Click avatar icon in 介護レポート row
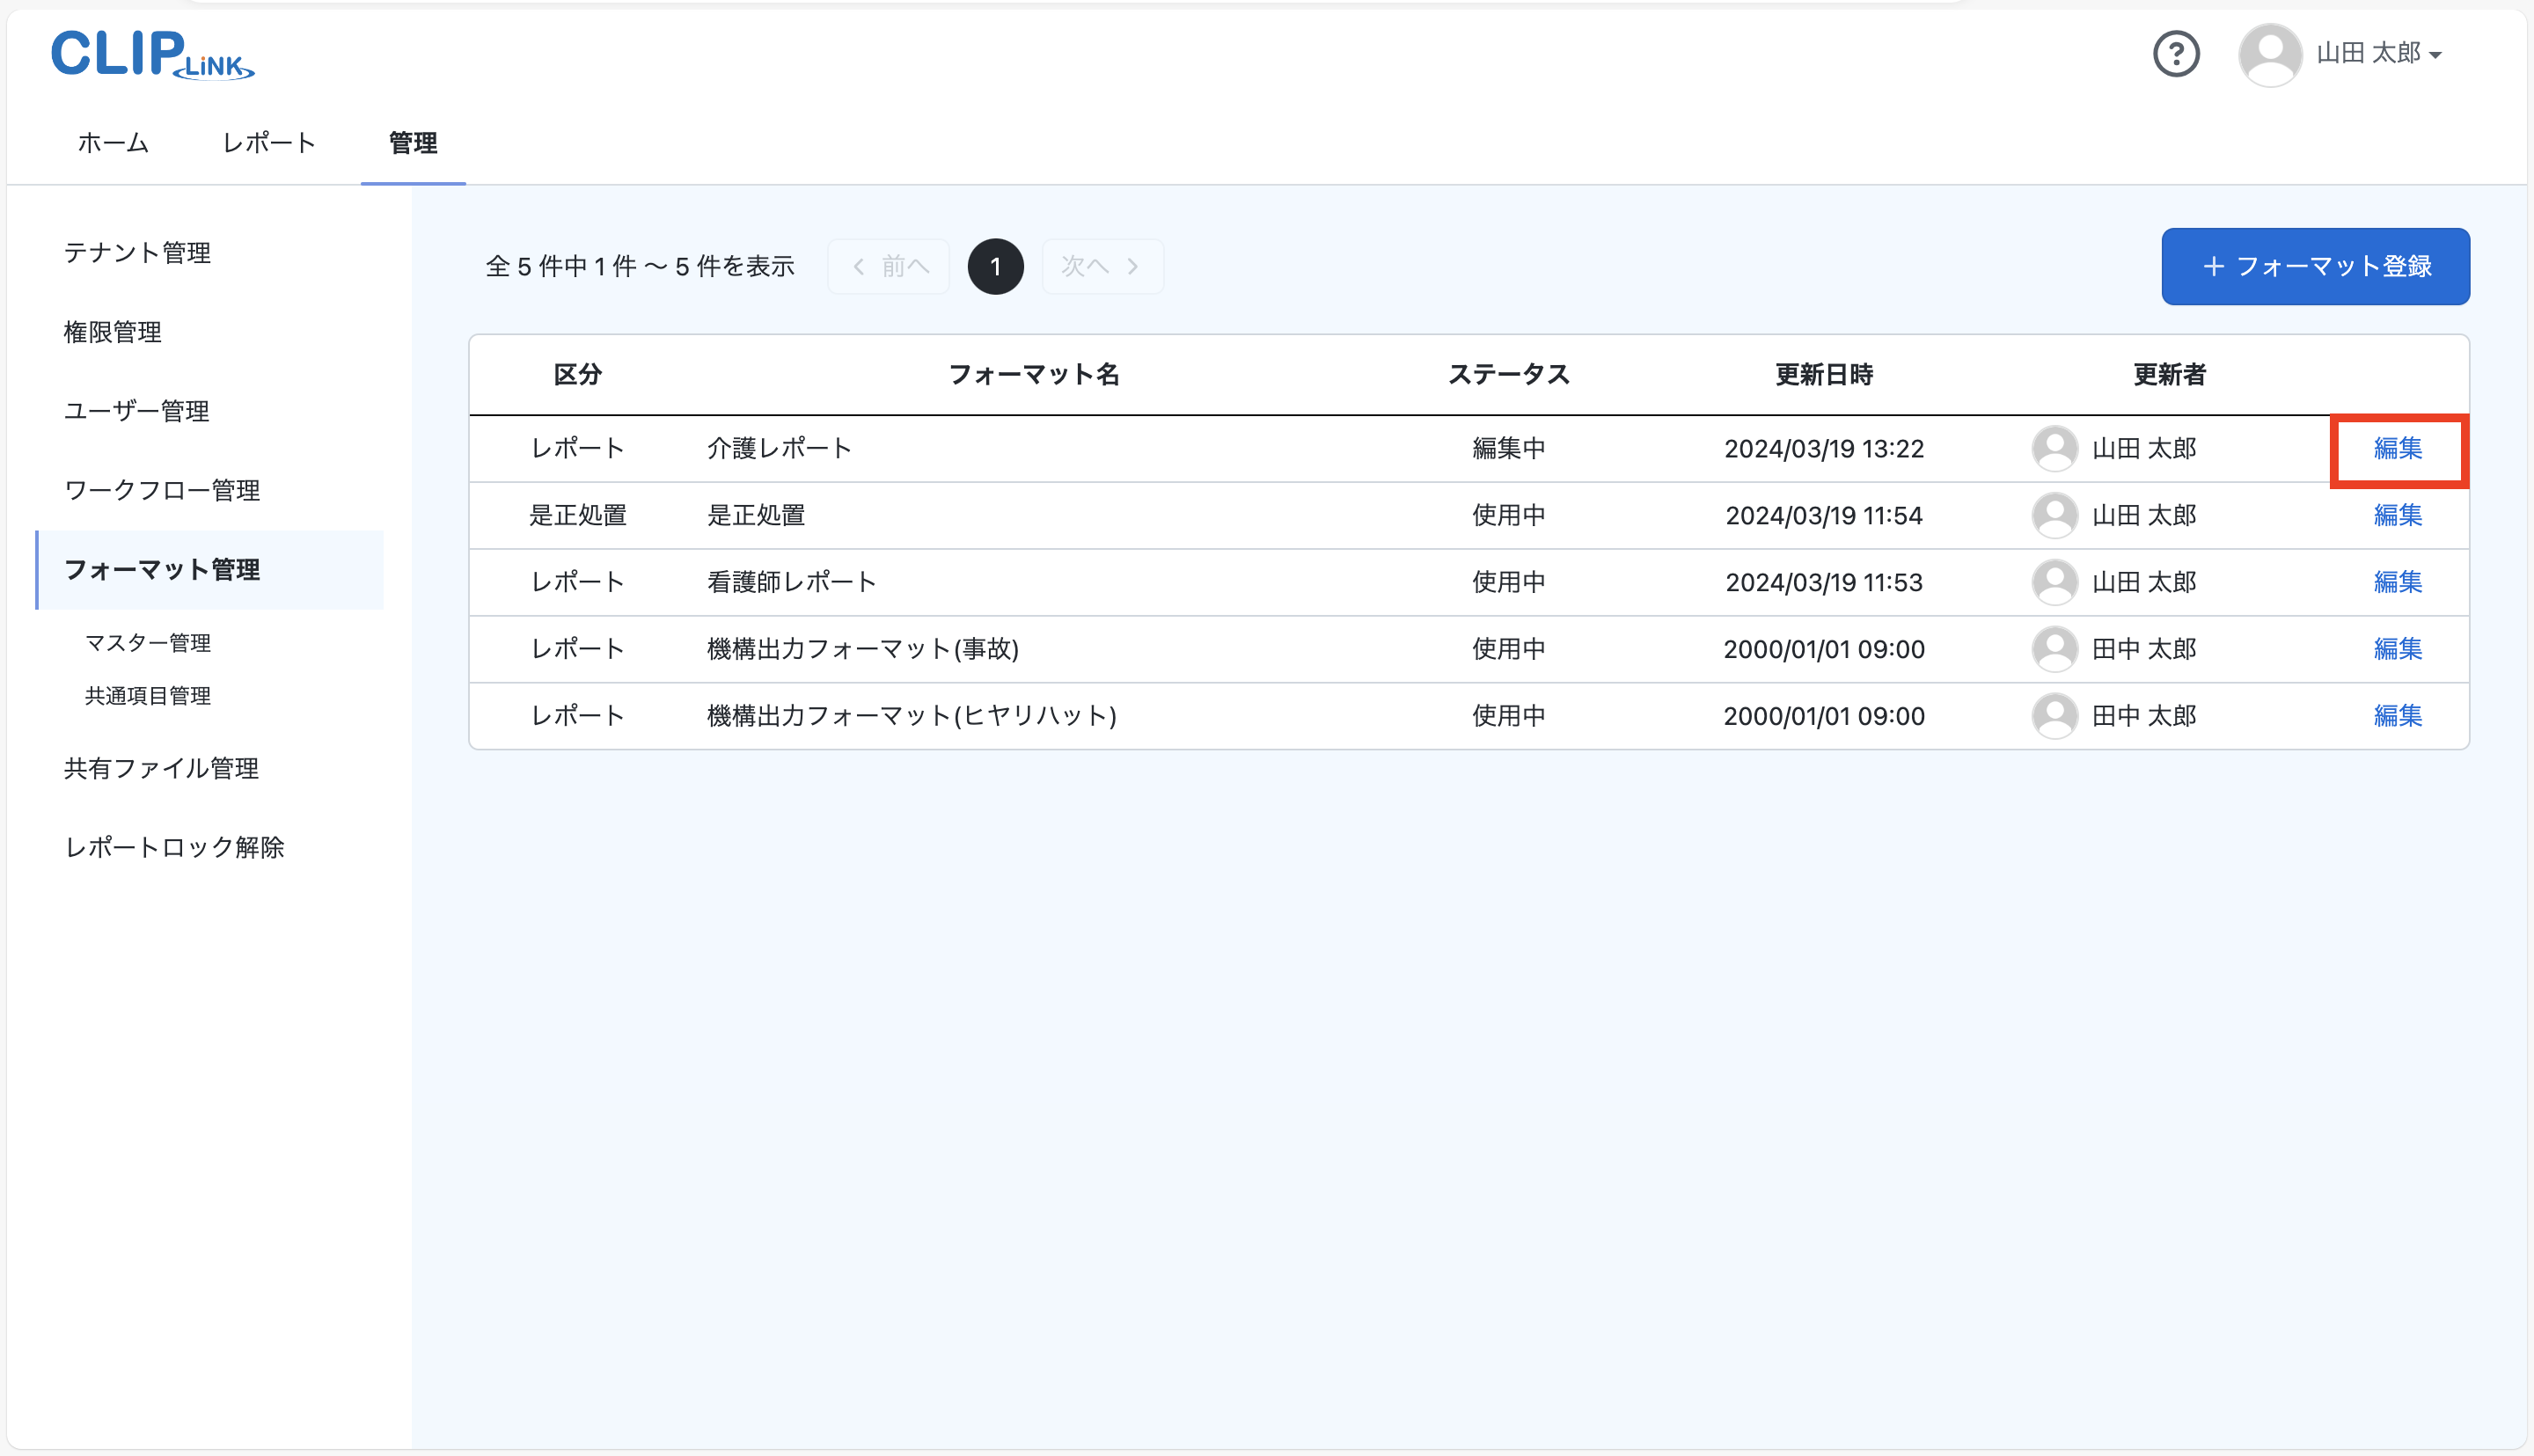The height and width of the screenshot is (1456, 2534). [2054, 448]
